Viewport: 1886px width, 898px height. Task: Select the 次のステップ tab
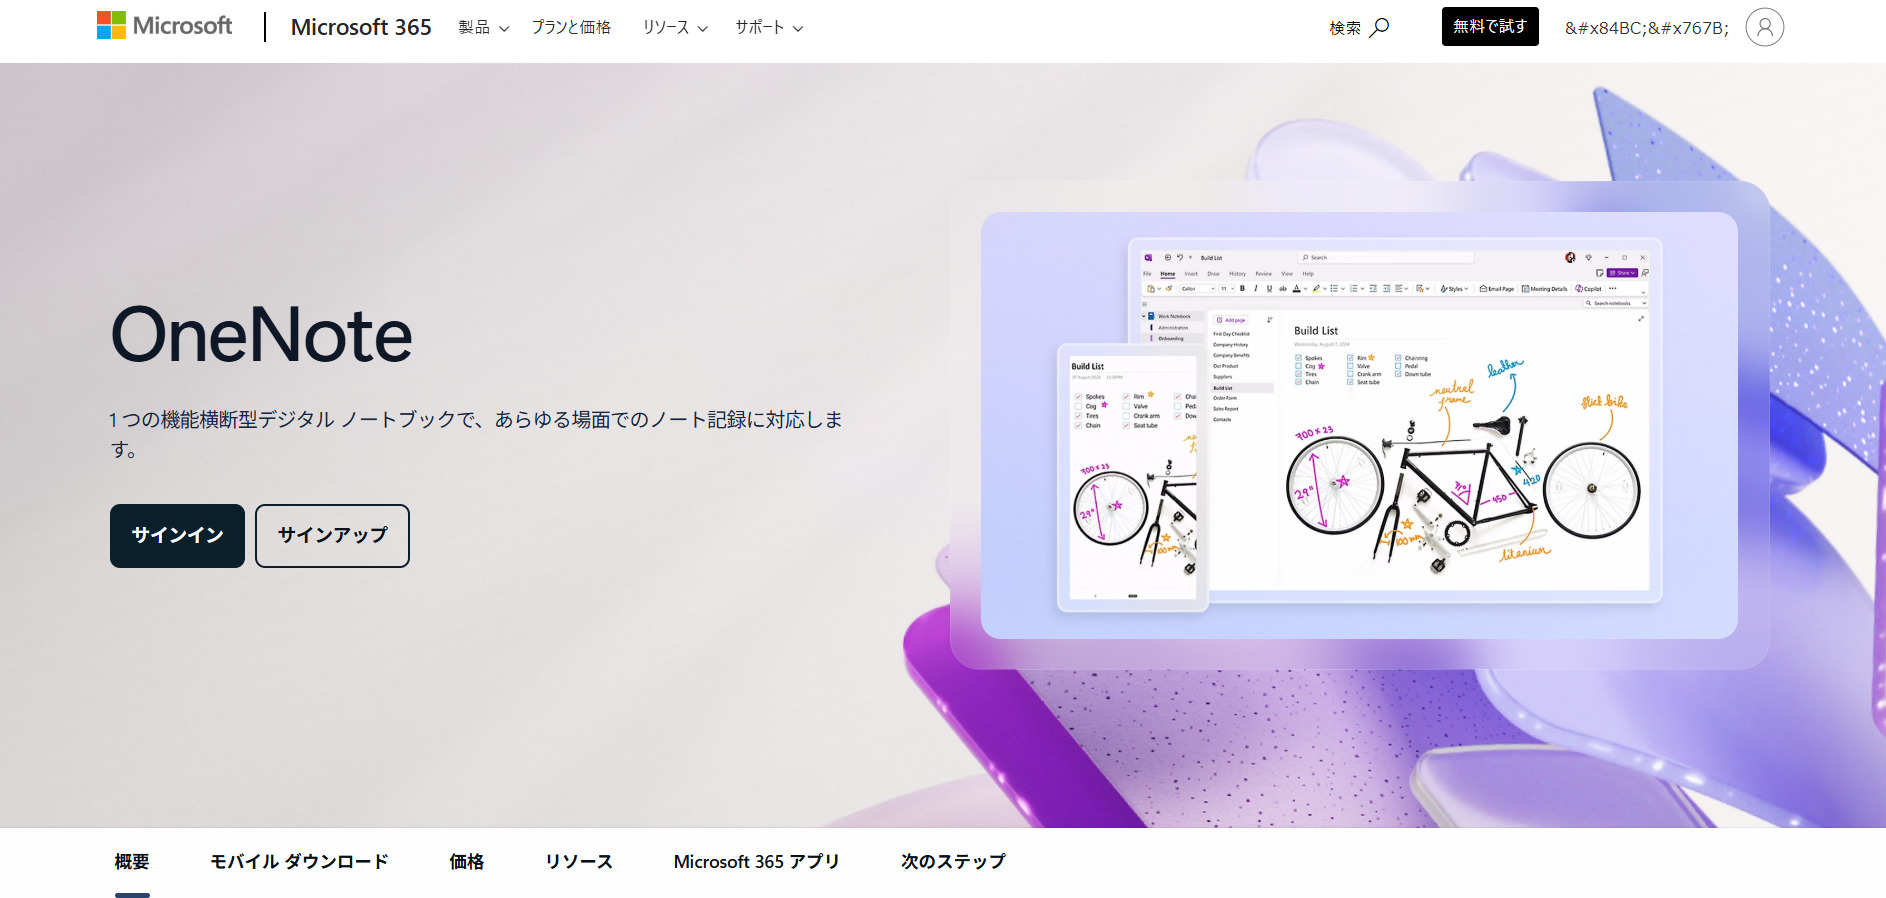tap(953, 862)
